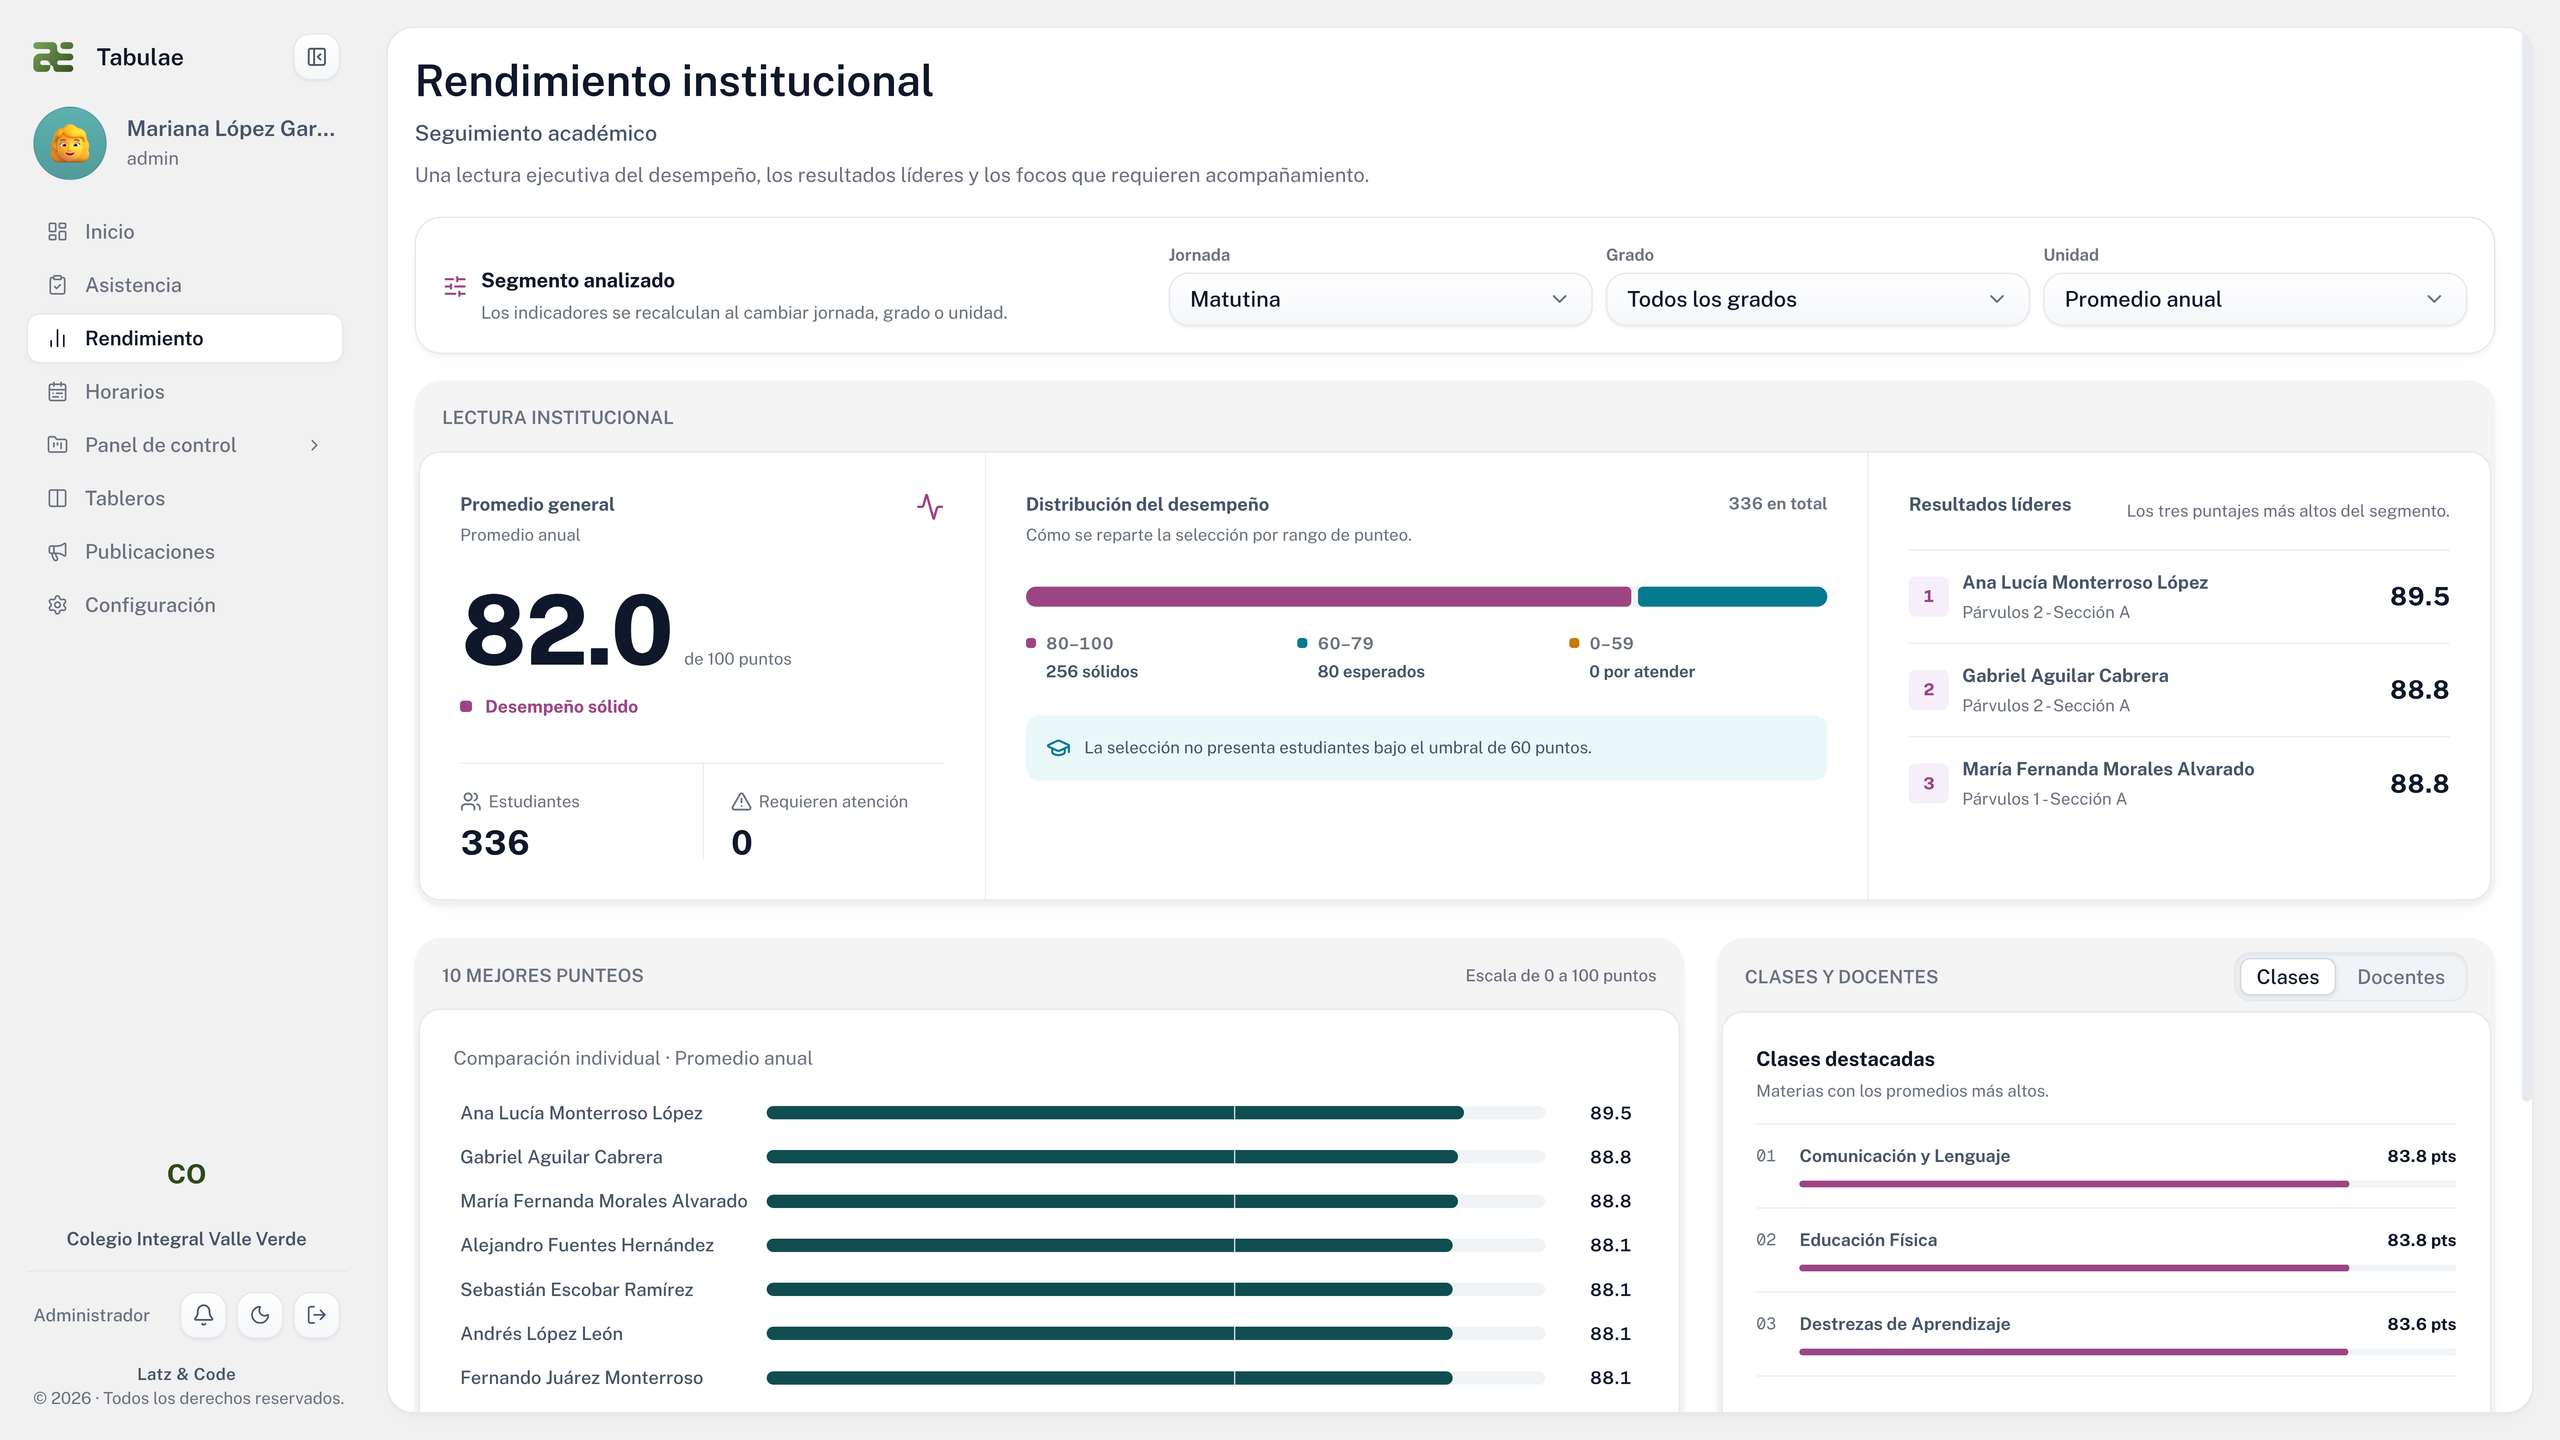Open notifications bell
Screen dimensions: 2560x1440
click(203, 1315)
